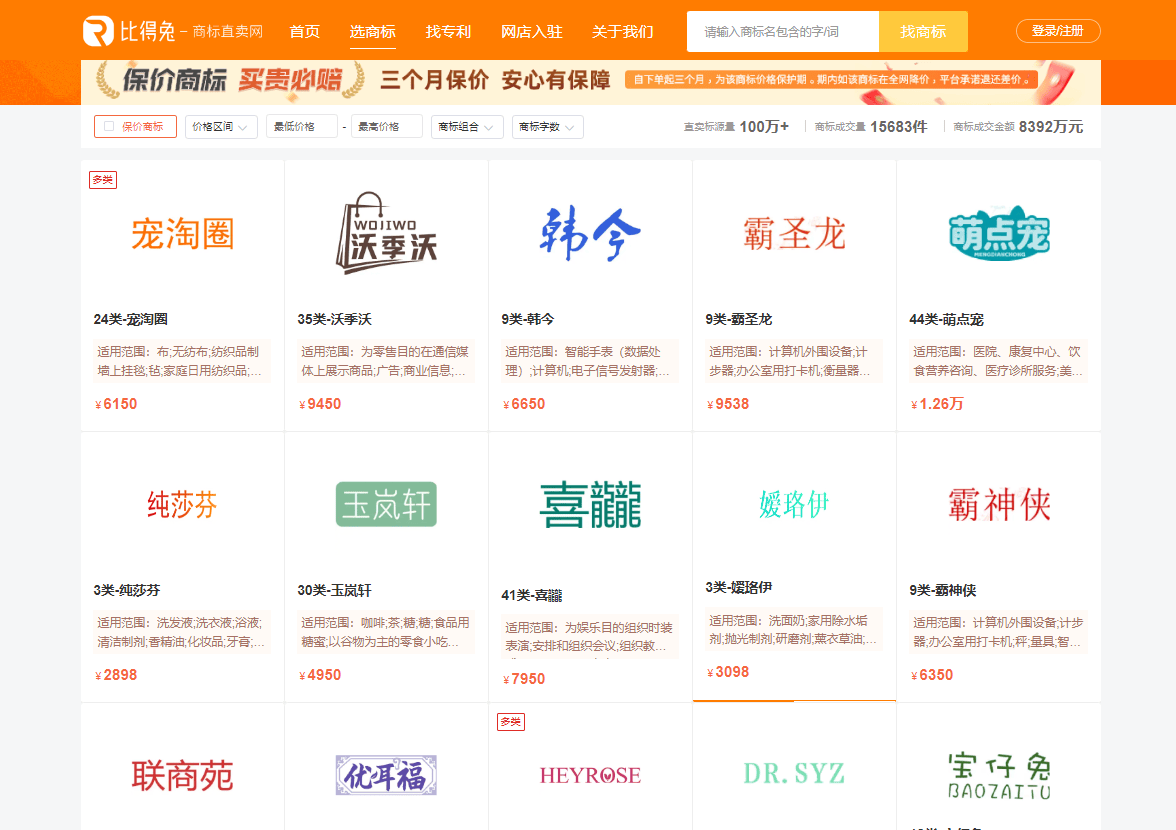Expand the 商标字数 dropdown
The width and height of the screenshot is (1176, 830).
coord(548,127)
